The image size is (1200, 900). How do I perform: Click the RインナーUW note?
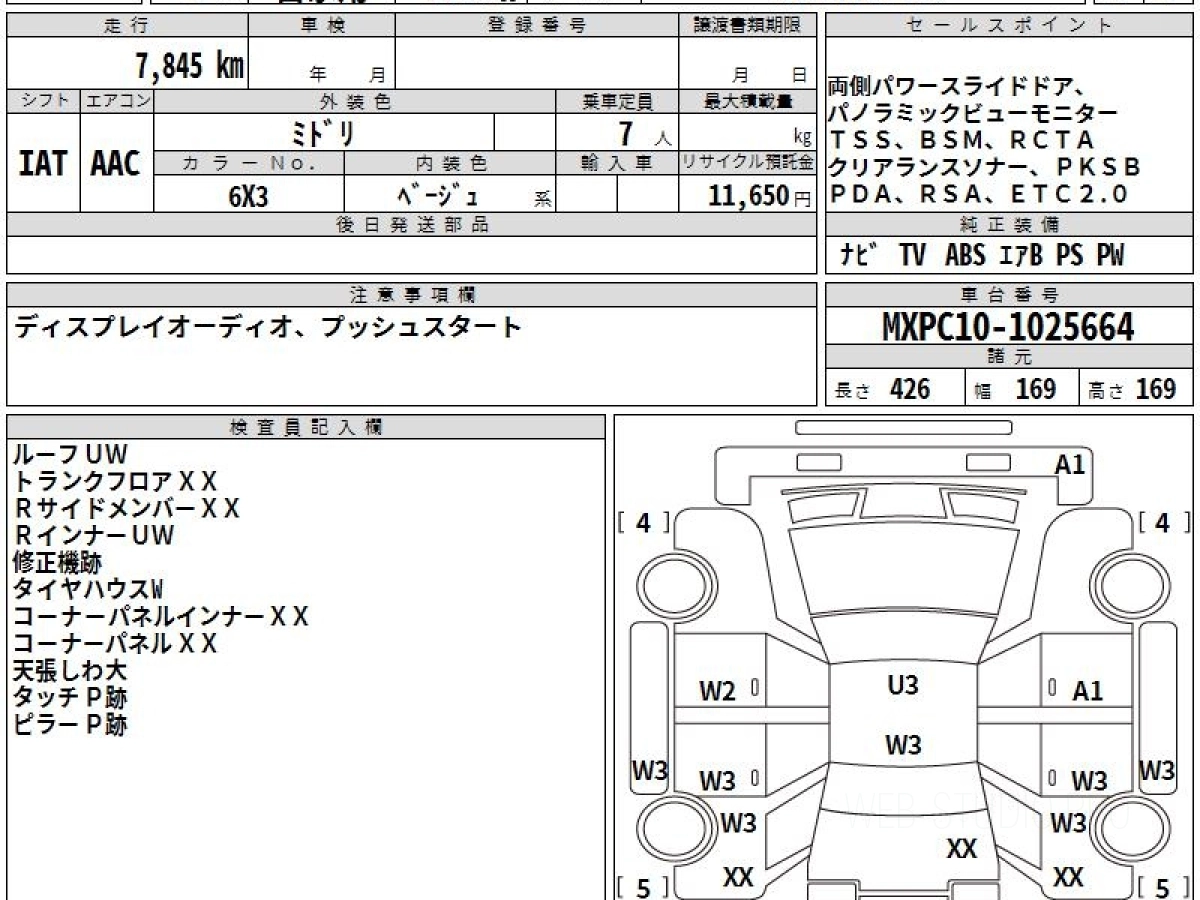[x=93, y=535]
